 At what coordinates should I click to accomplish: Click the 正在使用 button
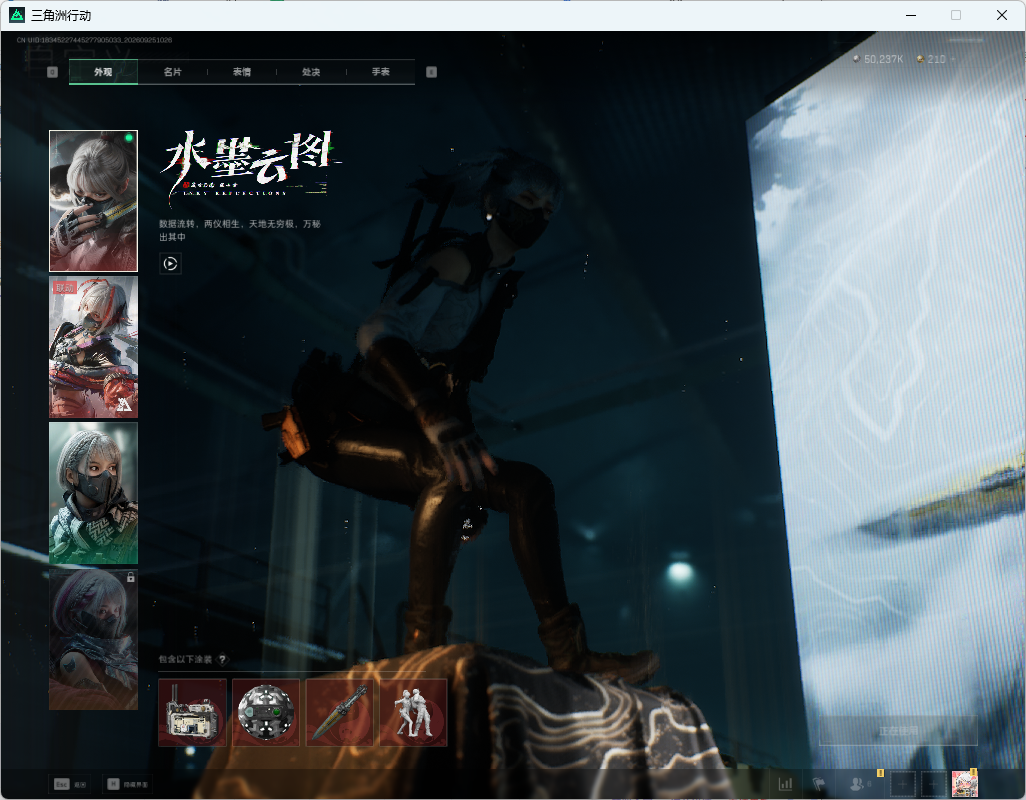point(898,731)
